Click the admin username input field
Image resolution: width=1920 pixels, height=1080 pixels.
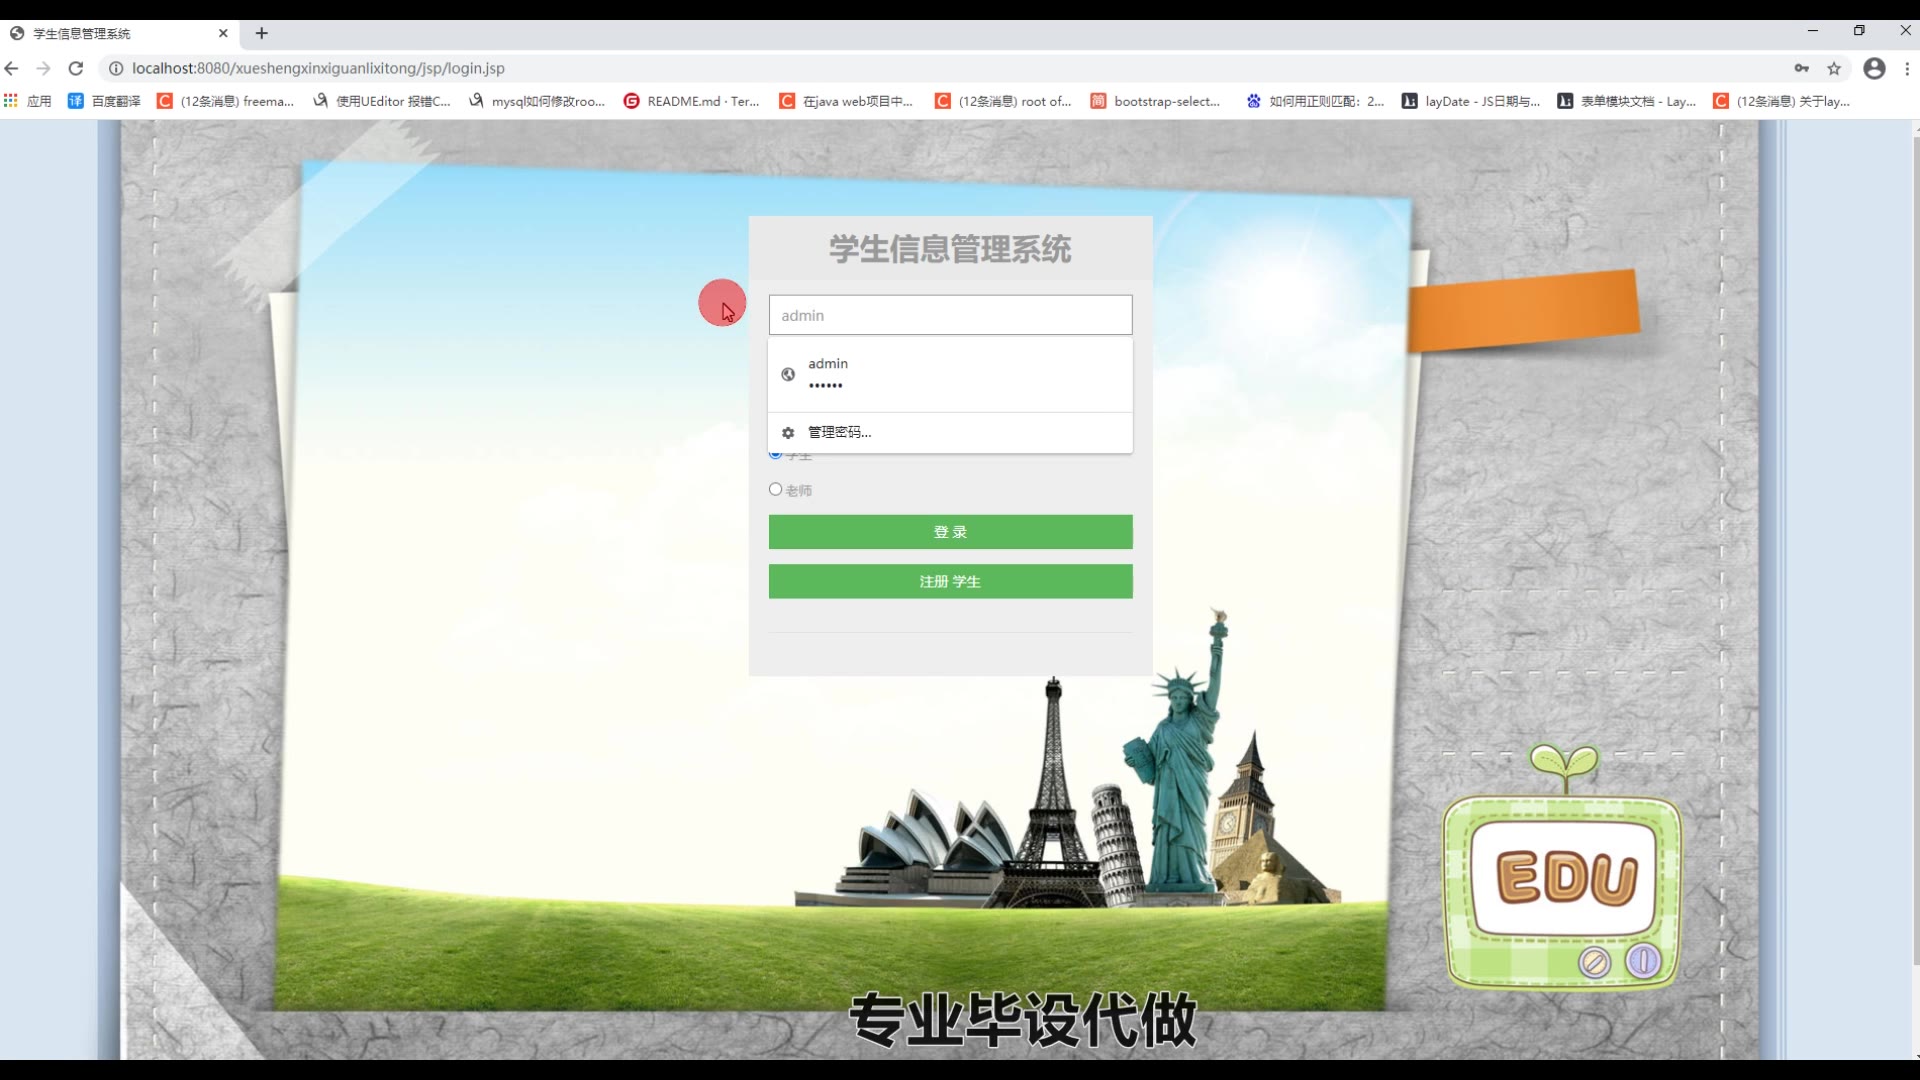tap(949, 315)
